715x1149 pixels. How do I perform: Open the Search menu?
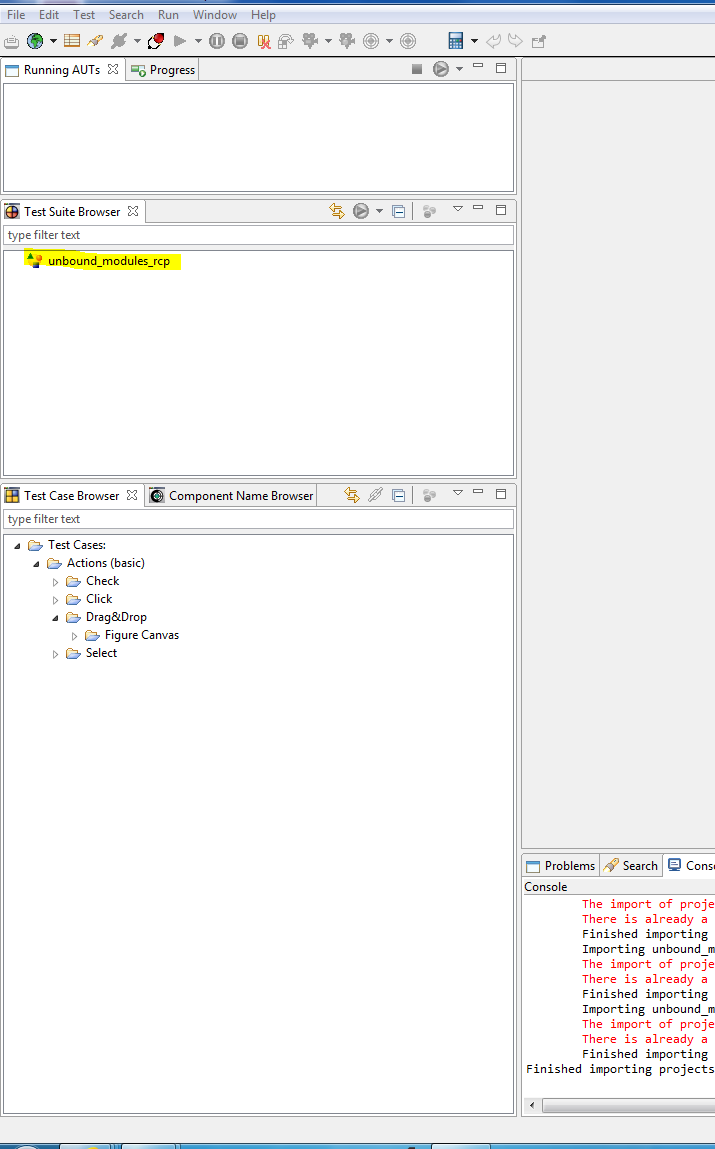click(x=126, y=15)
